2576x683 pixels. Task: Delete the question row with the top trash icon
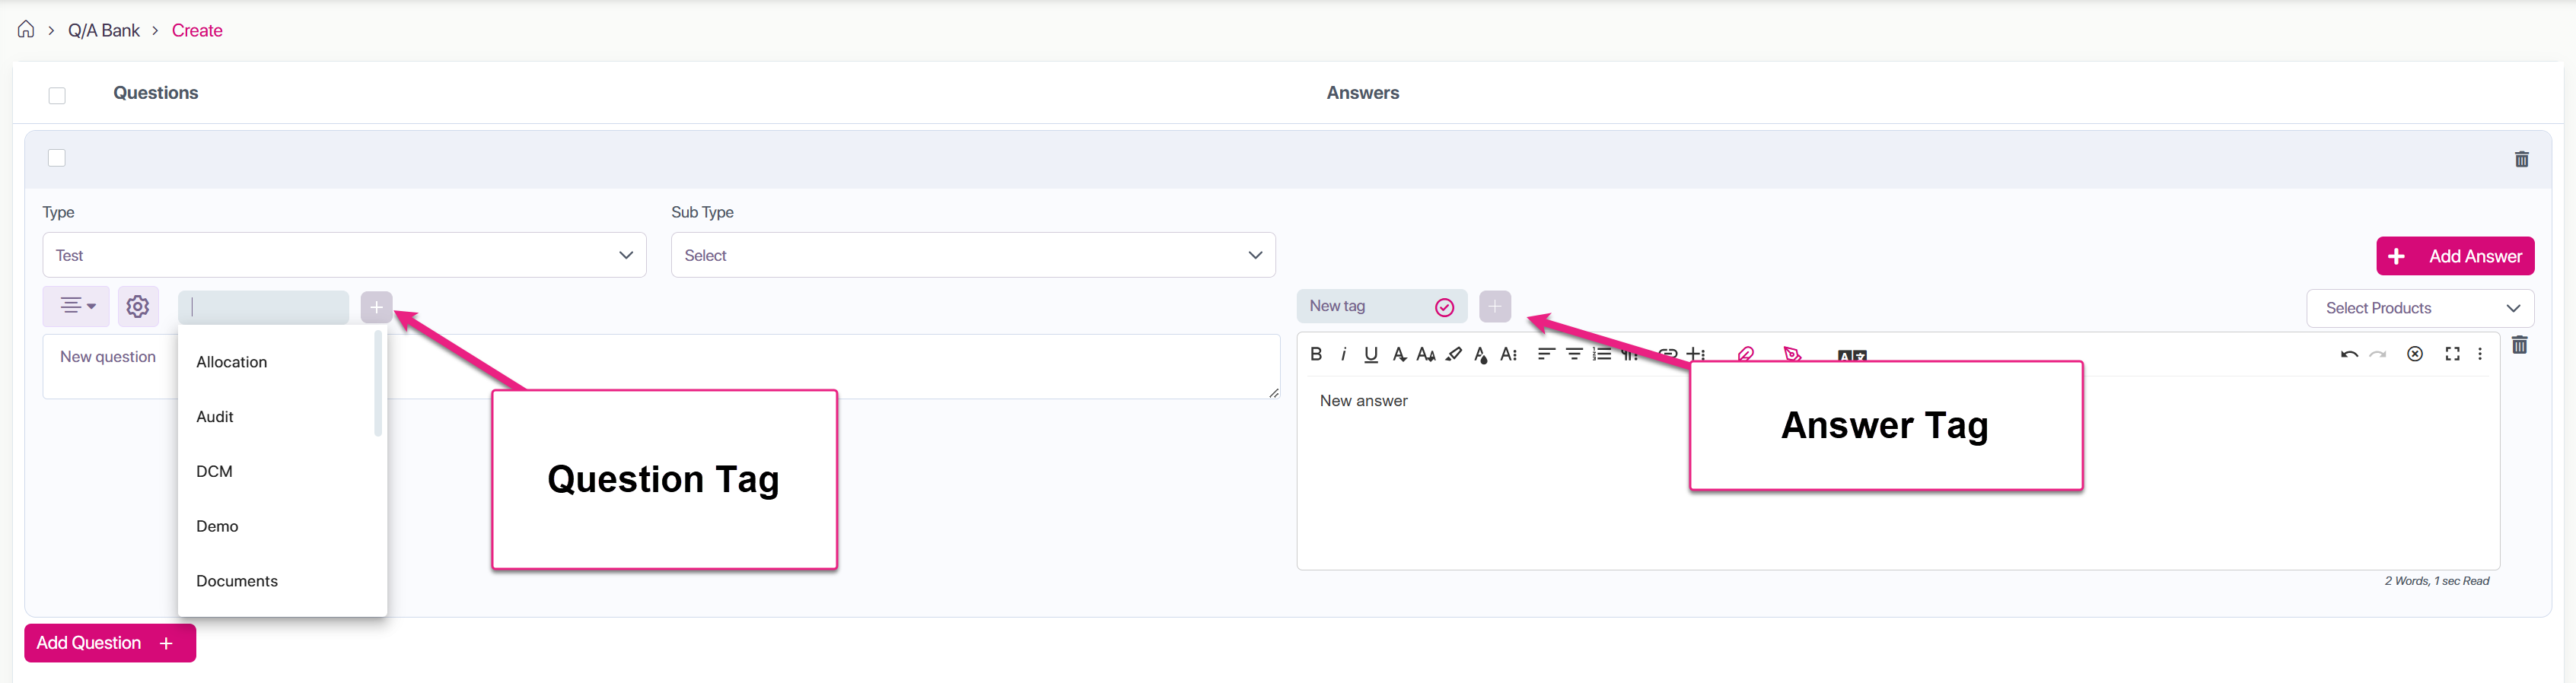[2521, 159]
